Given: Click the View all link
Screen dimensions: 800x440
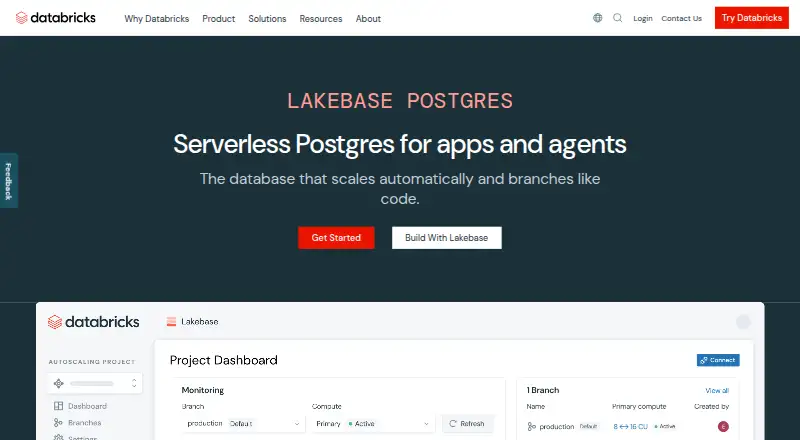Looking at the screenshot, I should tap(717, 390).
